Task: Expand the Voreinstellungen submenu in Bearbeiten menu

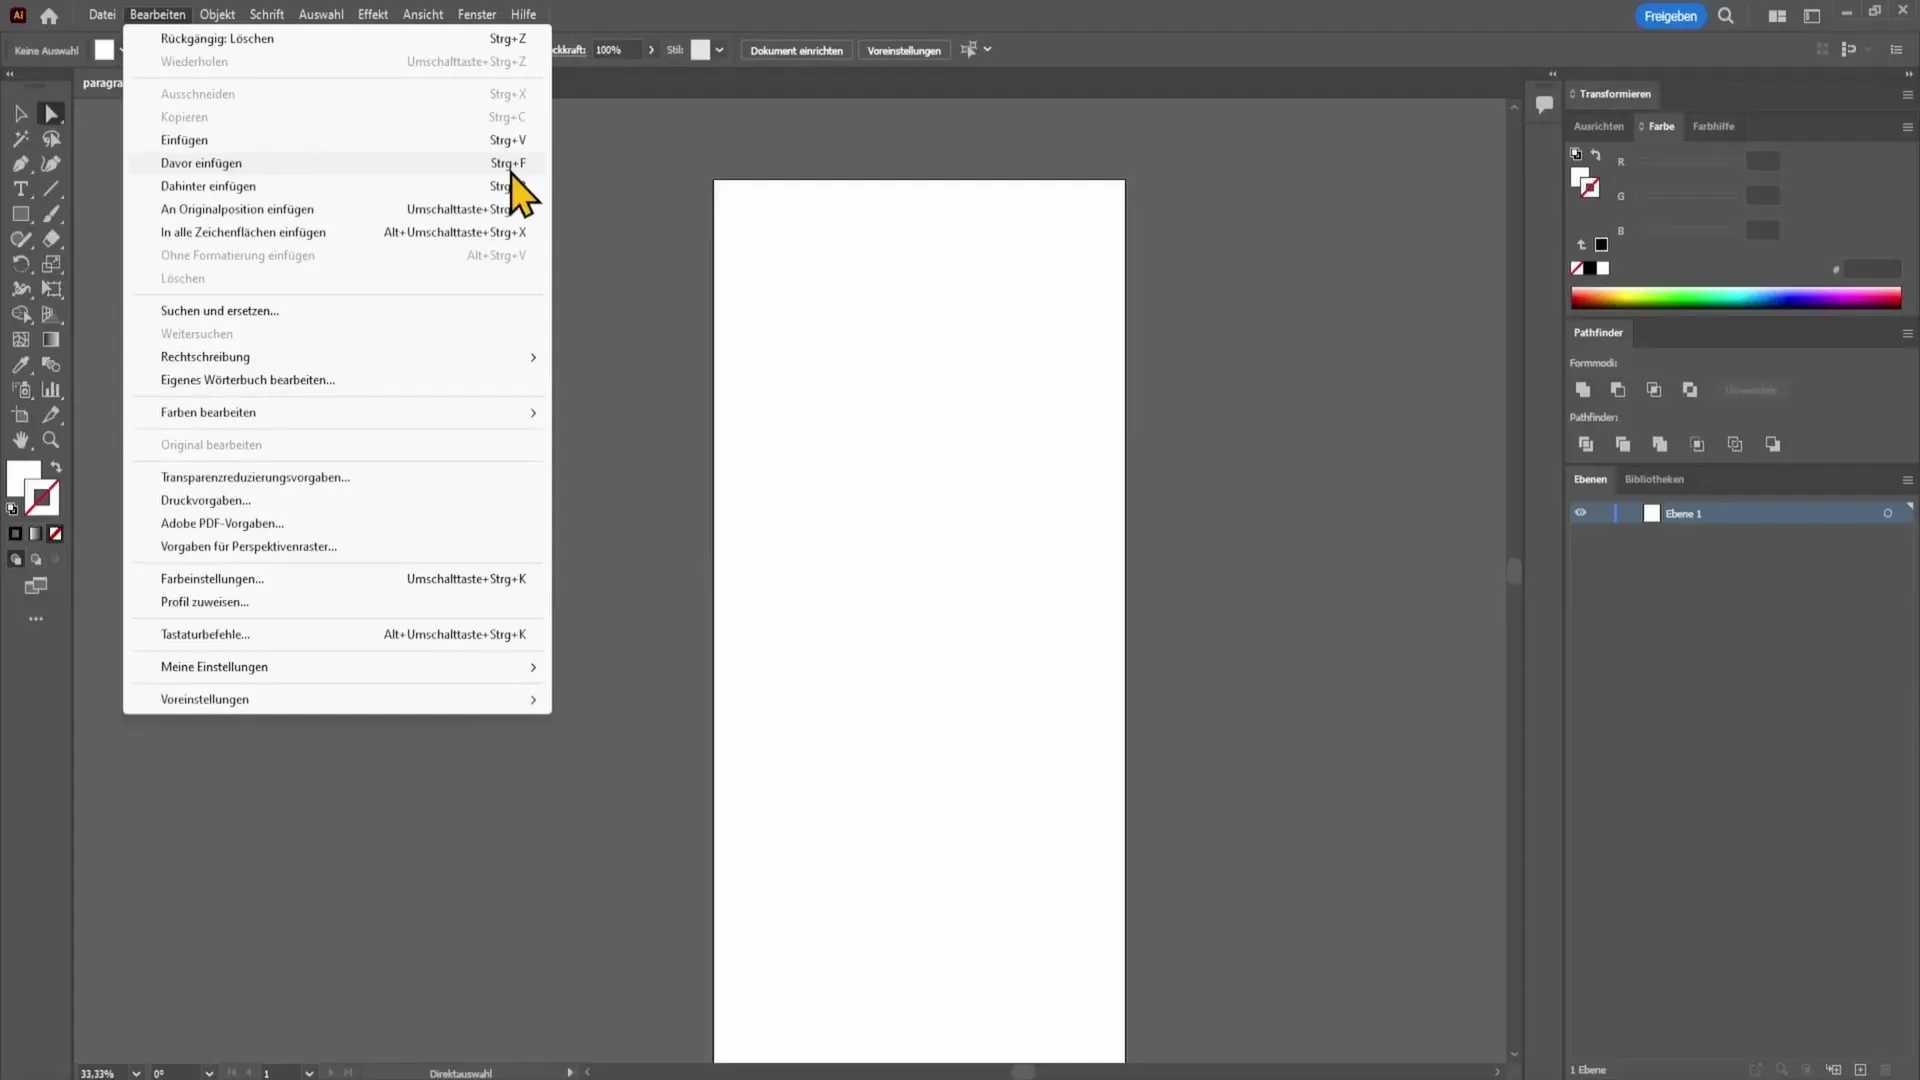Action: [338, 700]
